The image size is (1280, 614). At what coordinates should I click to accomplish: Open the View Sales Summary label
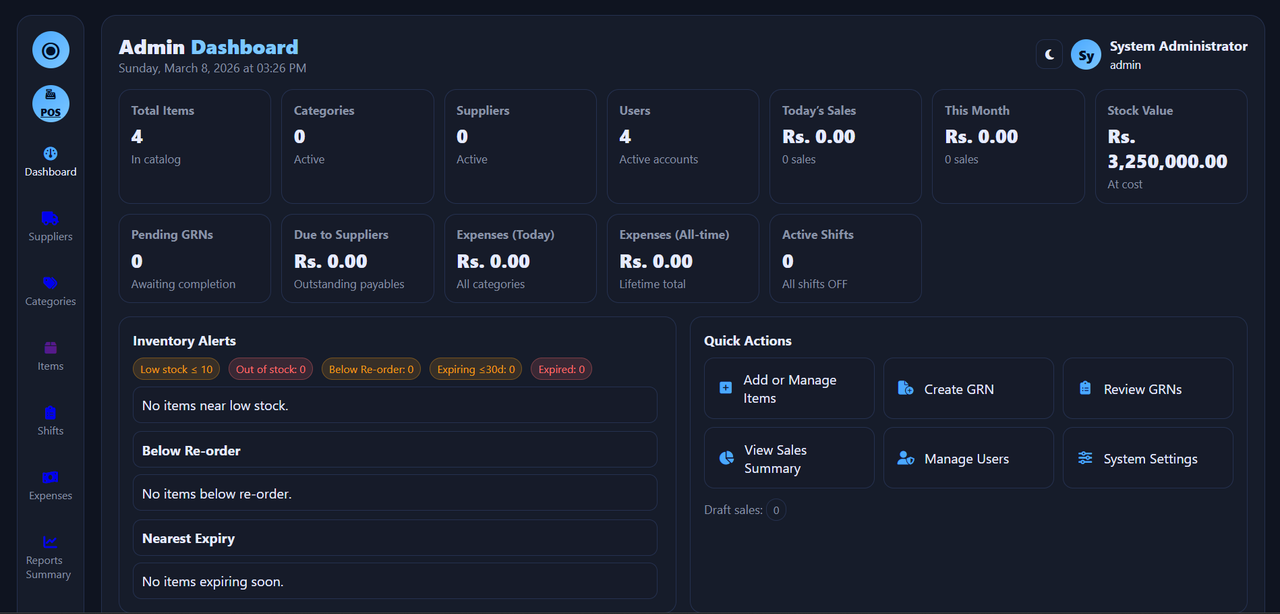(x=775, y=459)
